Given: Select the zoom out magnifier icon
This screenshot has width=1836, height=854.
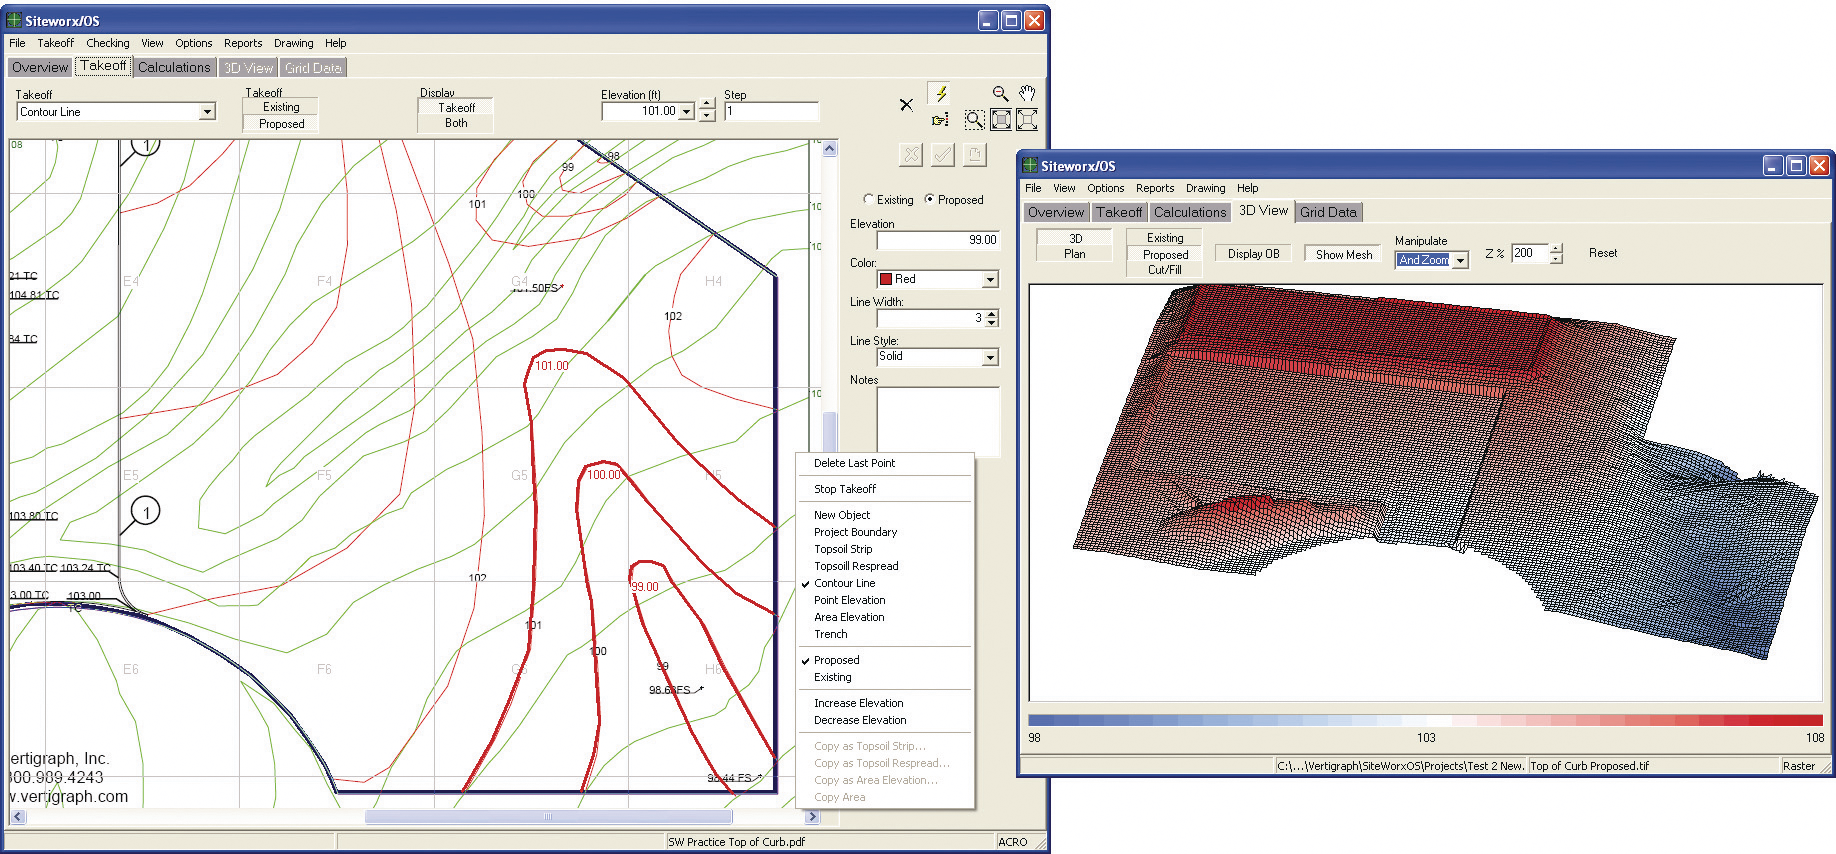Looking at the screenshot, I should [999, 93].
